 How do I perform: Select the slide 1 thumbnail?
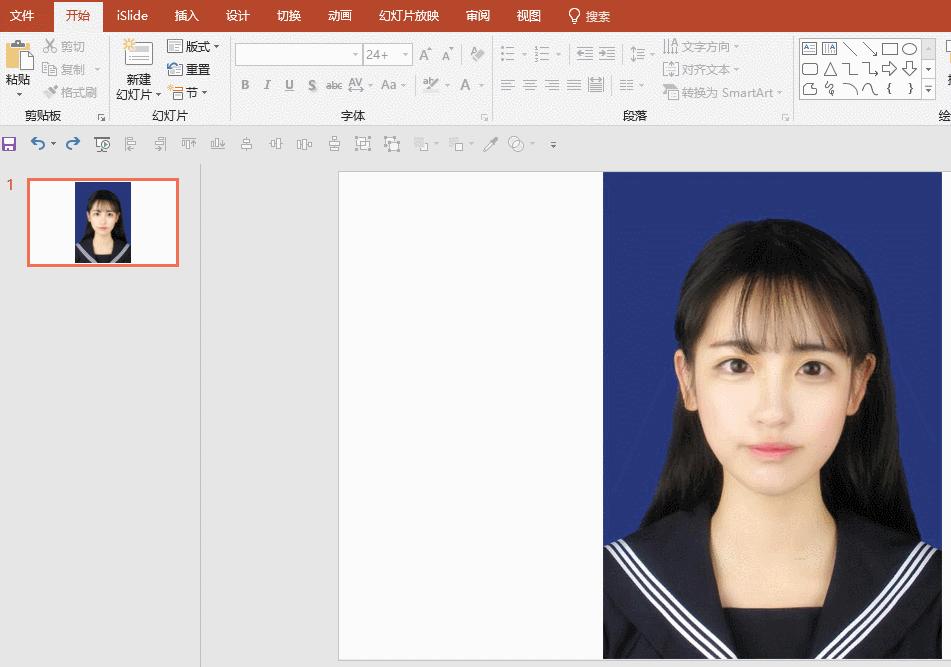(102, 222)
